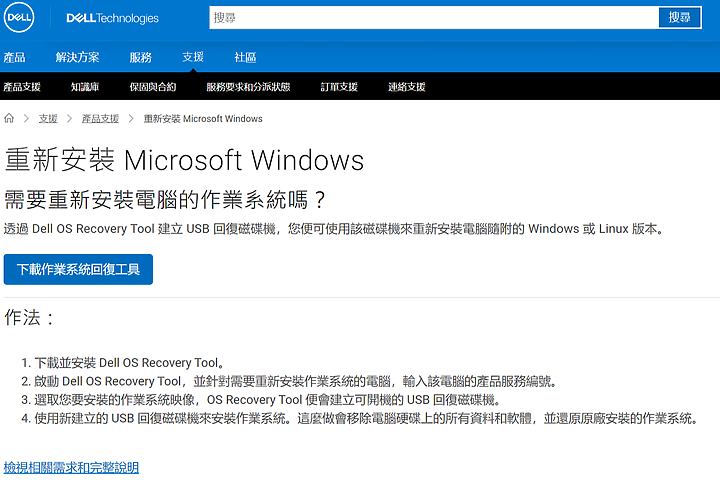720x492 pixels.
Task: Click the 作法： section heading
Action: [x=30, y=317]
